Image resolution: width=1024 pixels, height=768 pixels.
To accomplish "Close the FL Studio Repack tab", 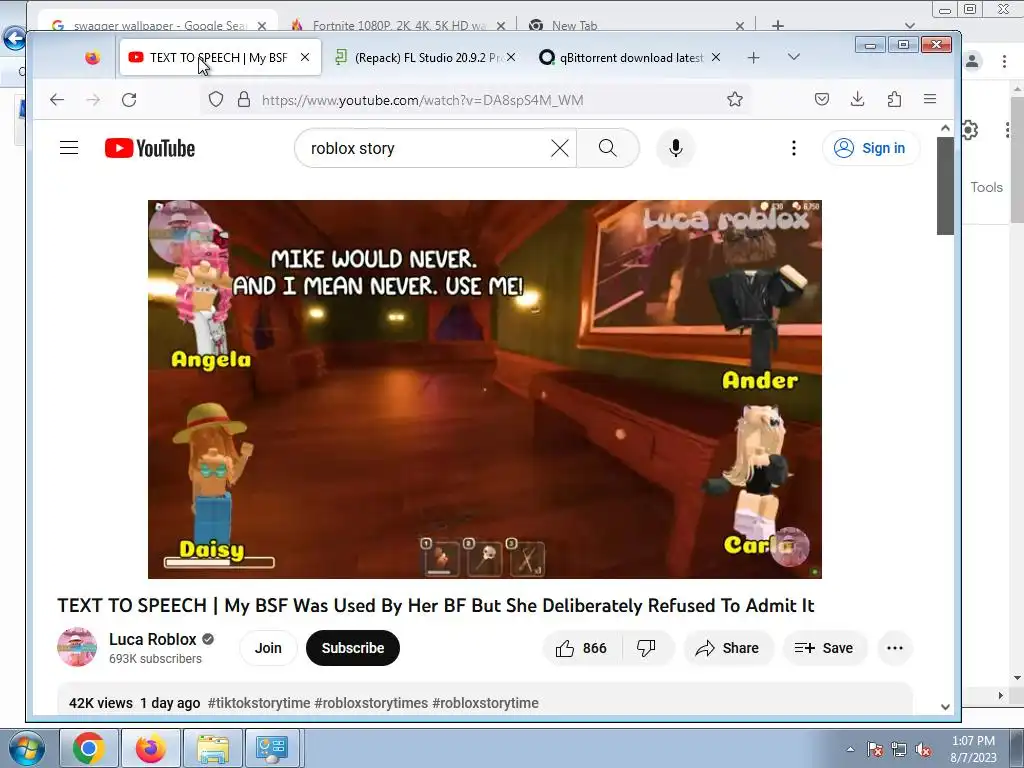I will (x=511, y=57).
